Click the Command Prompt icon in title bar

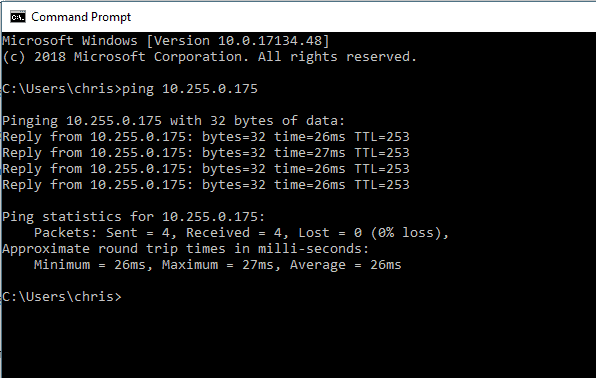coord(18,17)
